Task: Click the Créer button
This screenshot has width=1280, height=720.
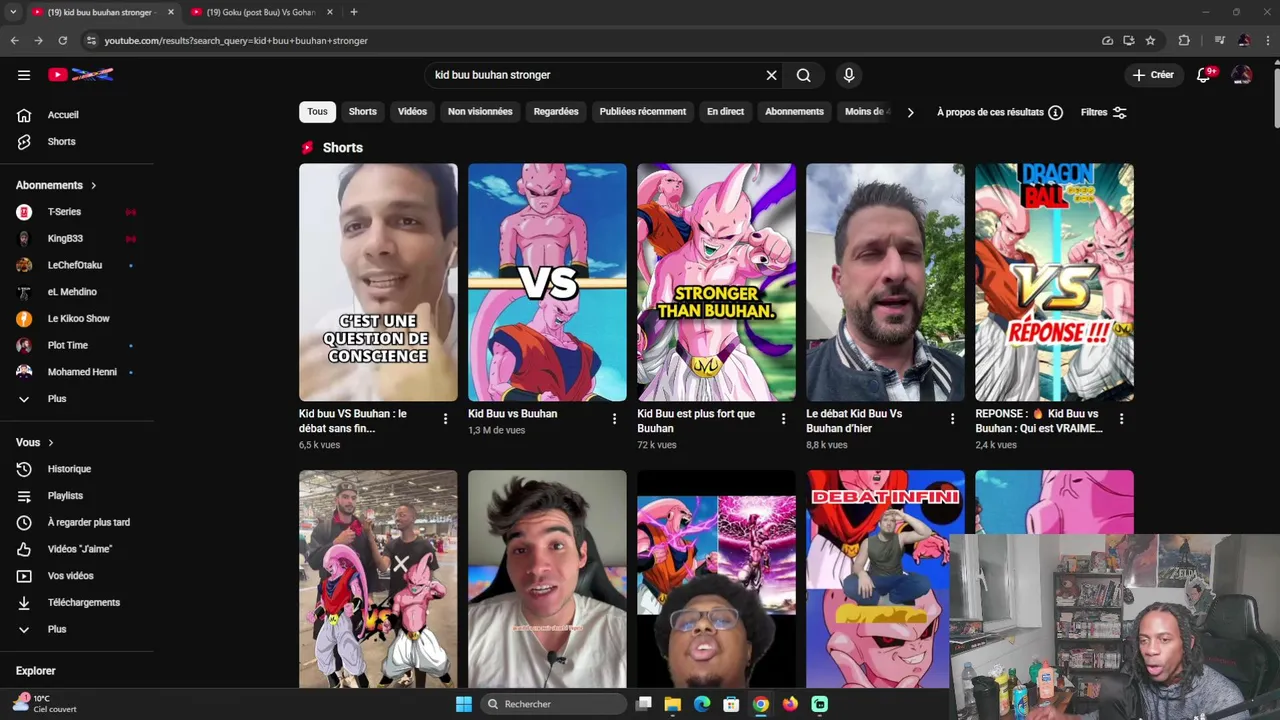Action: pos(1152,75)
